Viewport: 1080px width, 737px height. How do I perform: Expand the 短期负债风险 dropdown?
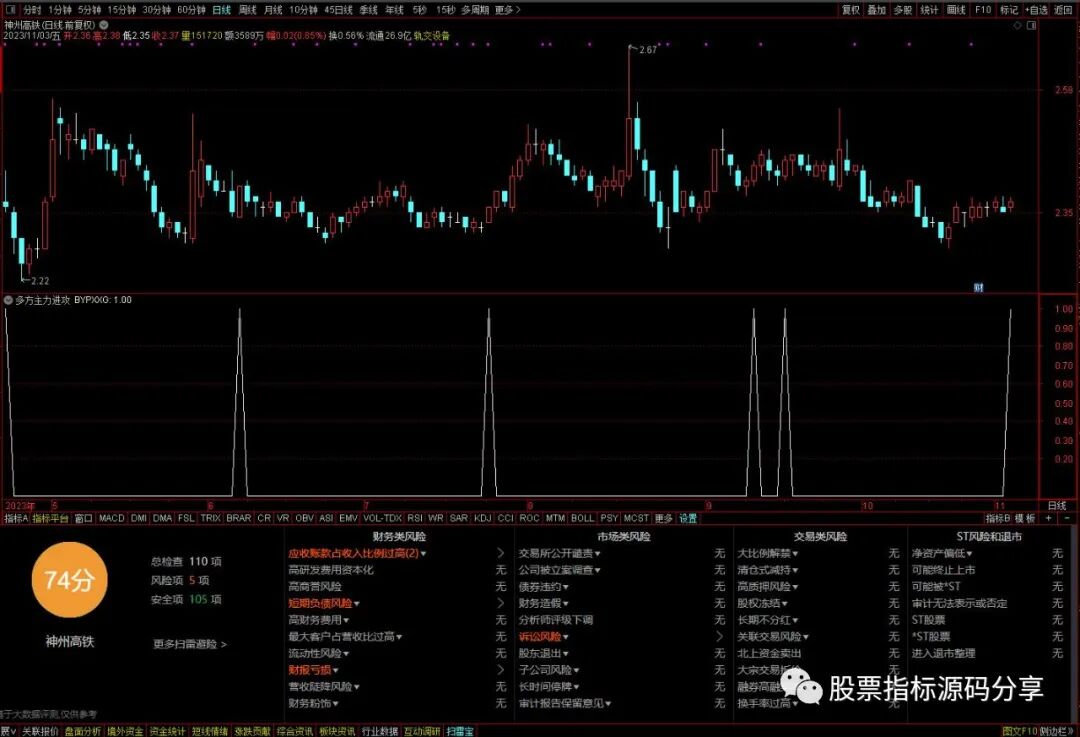(357, 604)
